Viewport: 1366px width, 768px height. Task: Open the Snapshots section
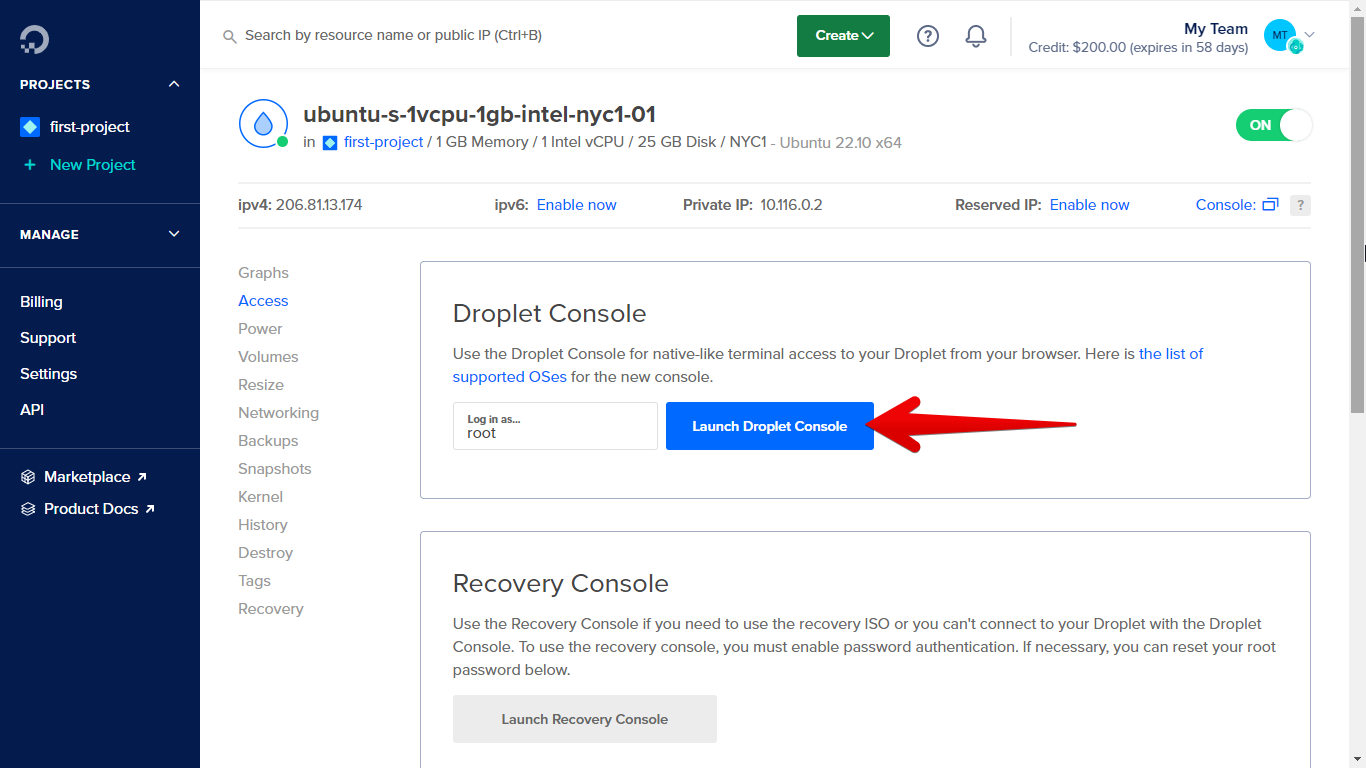pyautogui.click(x=274, y=468)
